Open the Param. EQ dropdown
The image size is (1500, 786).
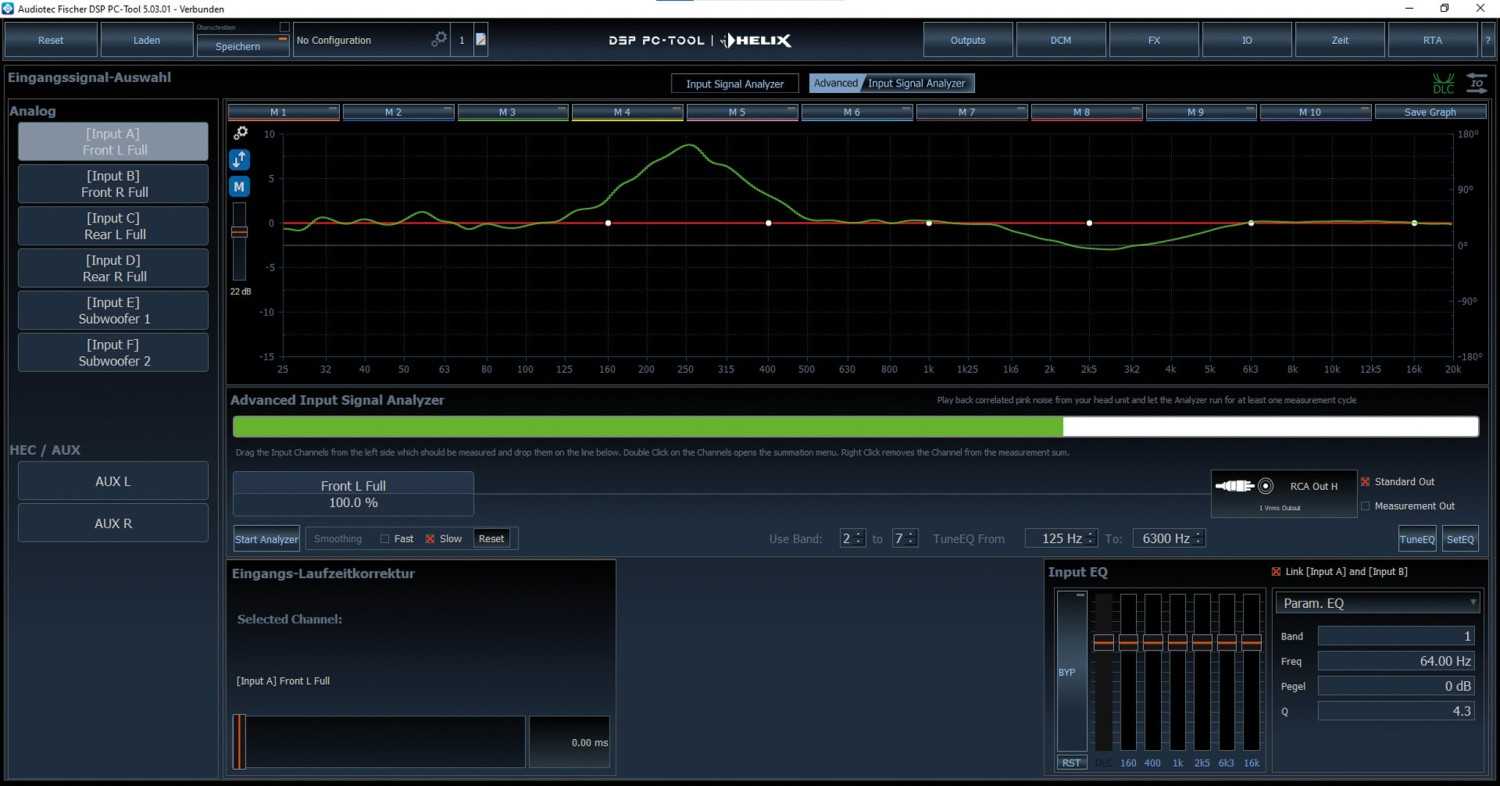pyautogui.click(x=1377, y=603)
